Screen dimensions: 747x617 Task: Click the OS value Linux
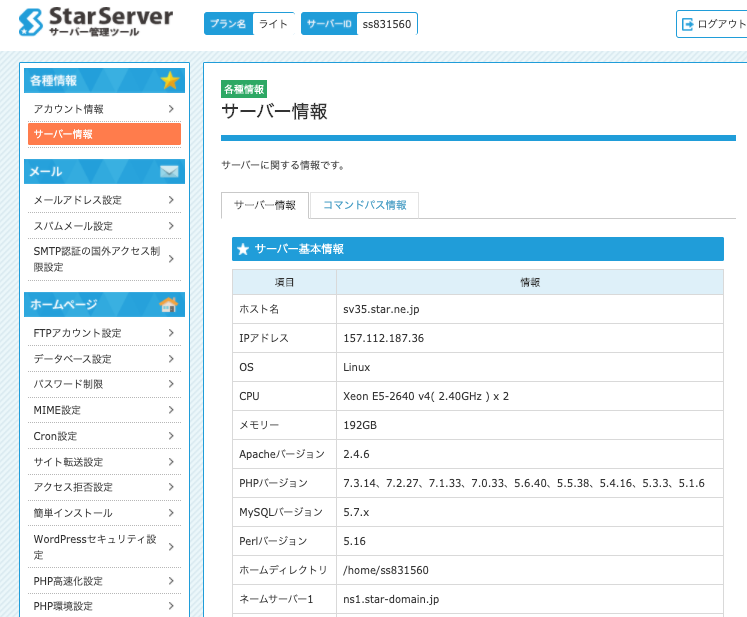356,367
